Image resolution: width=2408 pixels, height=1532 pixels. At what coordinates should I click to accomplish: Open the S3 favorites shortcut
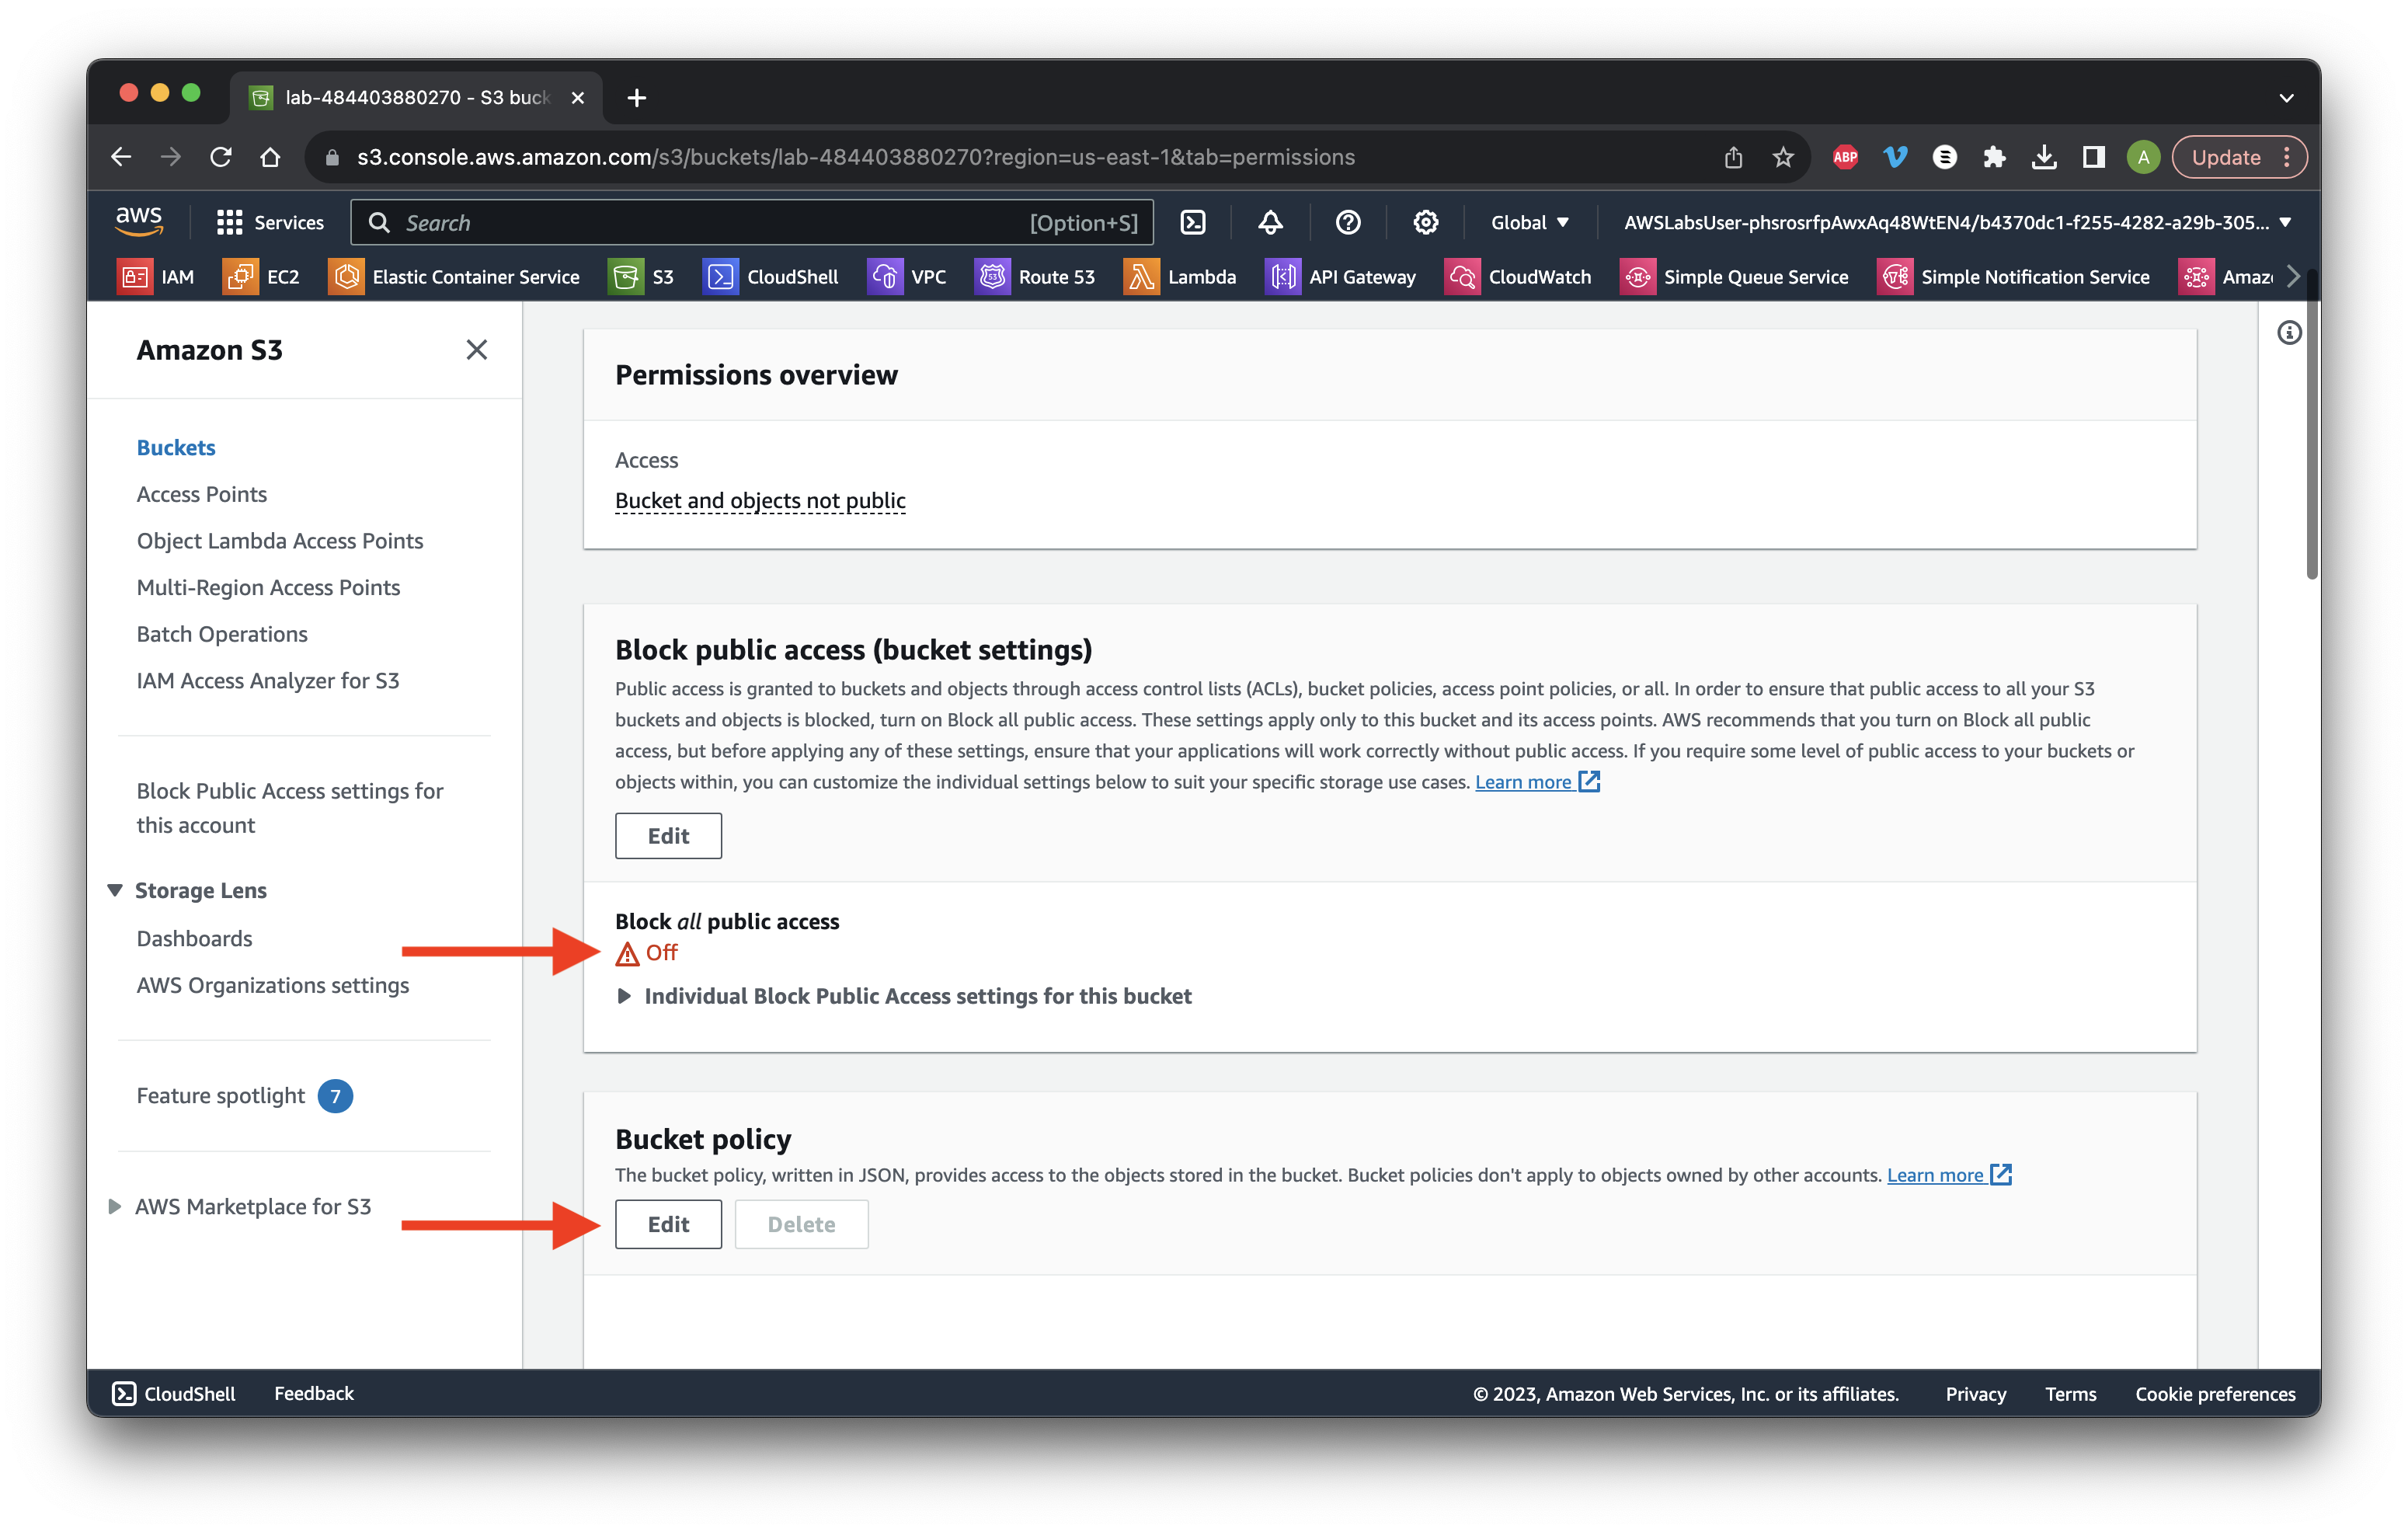(641, 277)
